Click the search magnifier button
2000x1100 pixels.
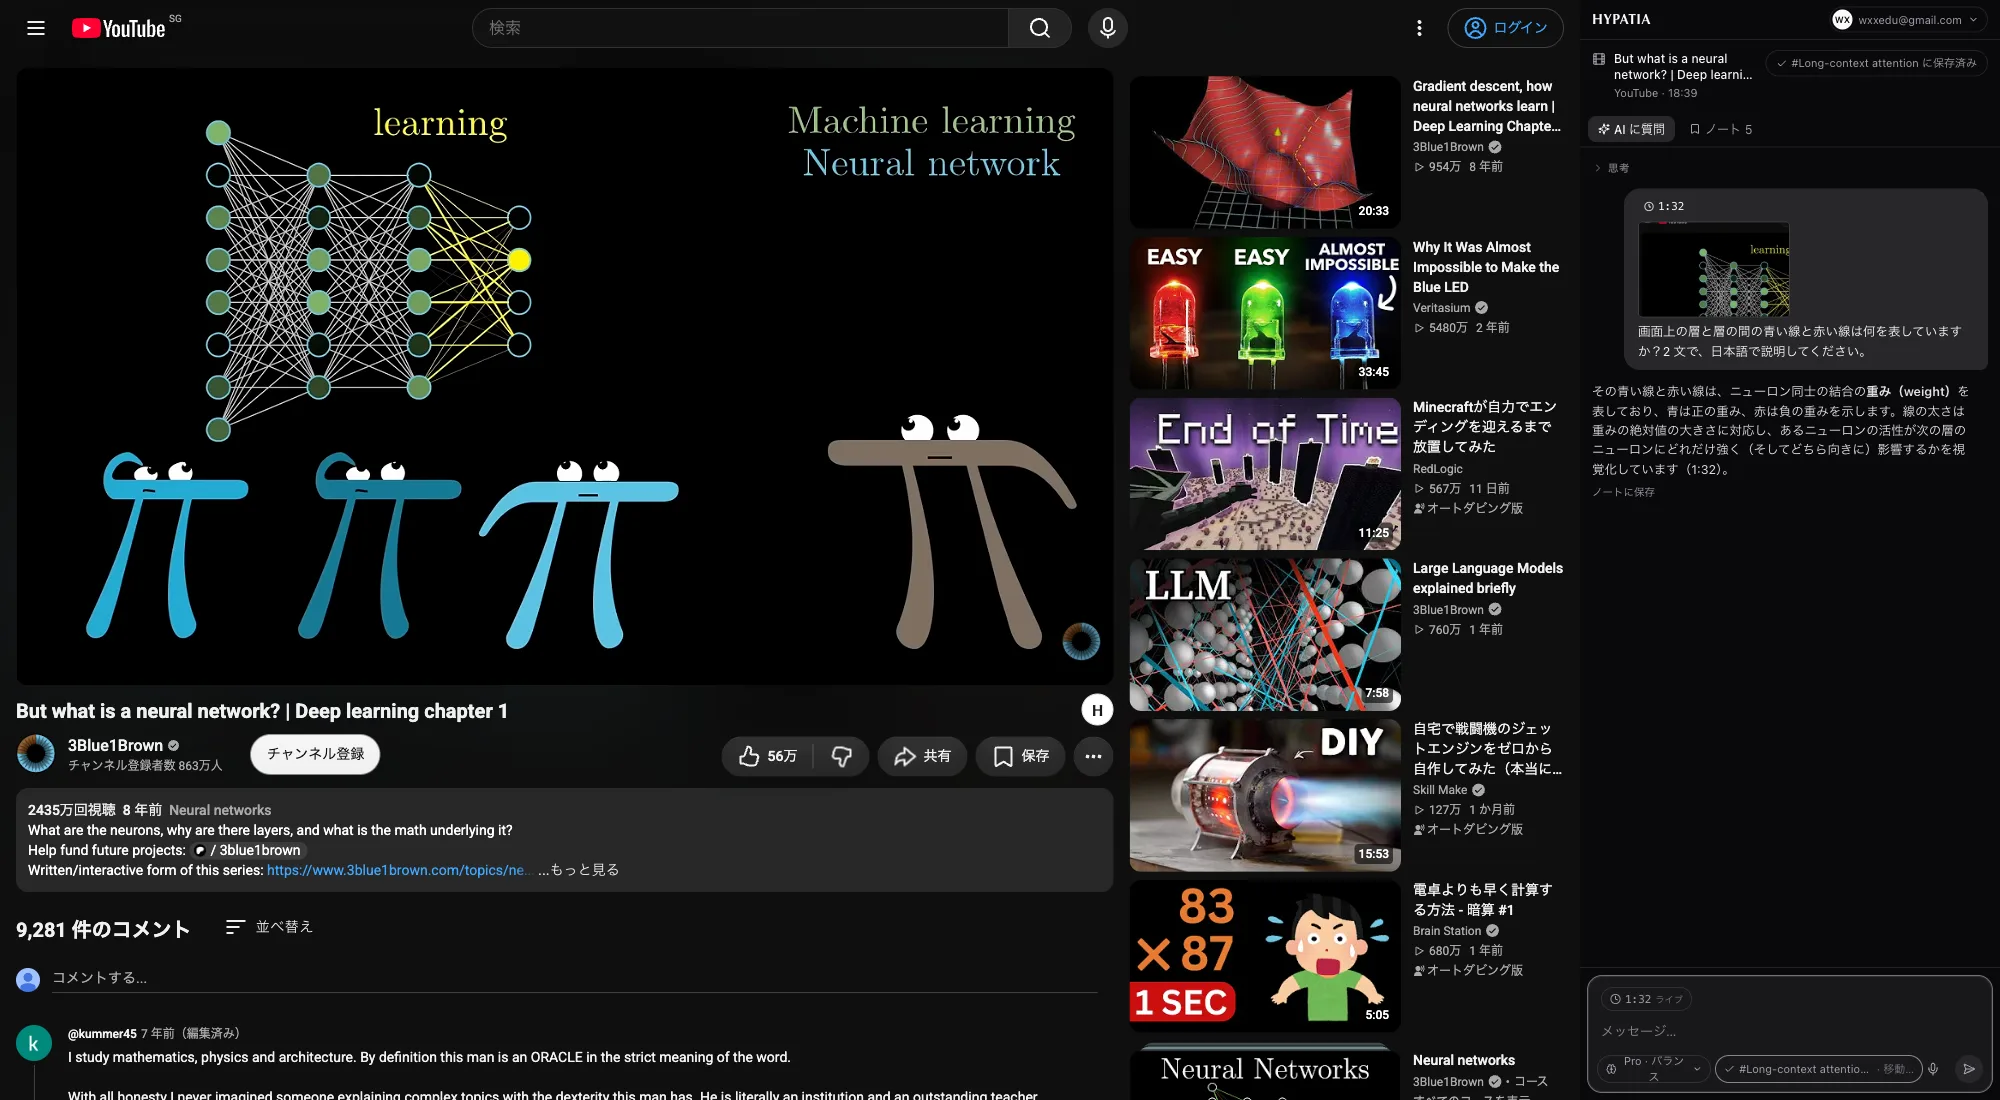pyautogui.click(x=1040, y=28)
